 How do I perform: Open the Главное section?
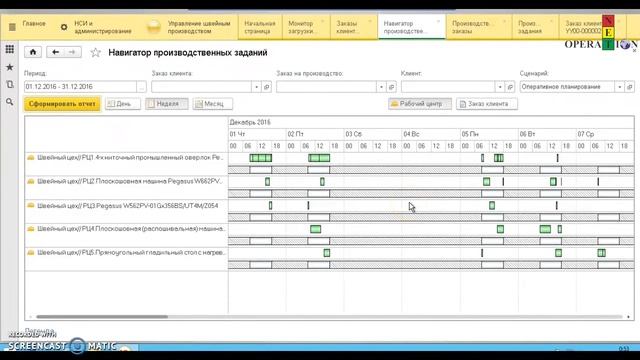(34, 24)
